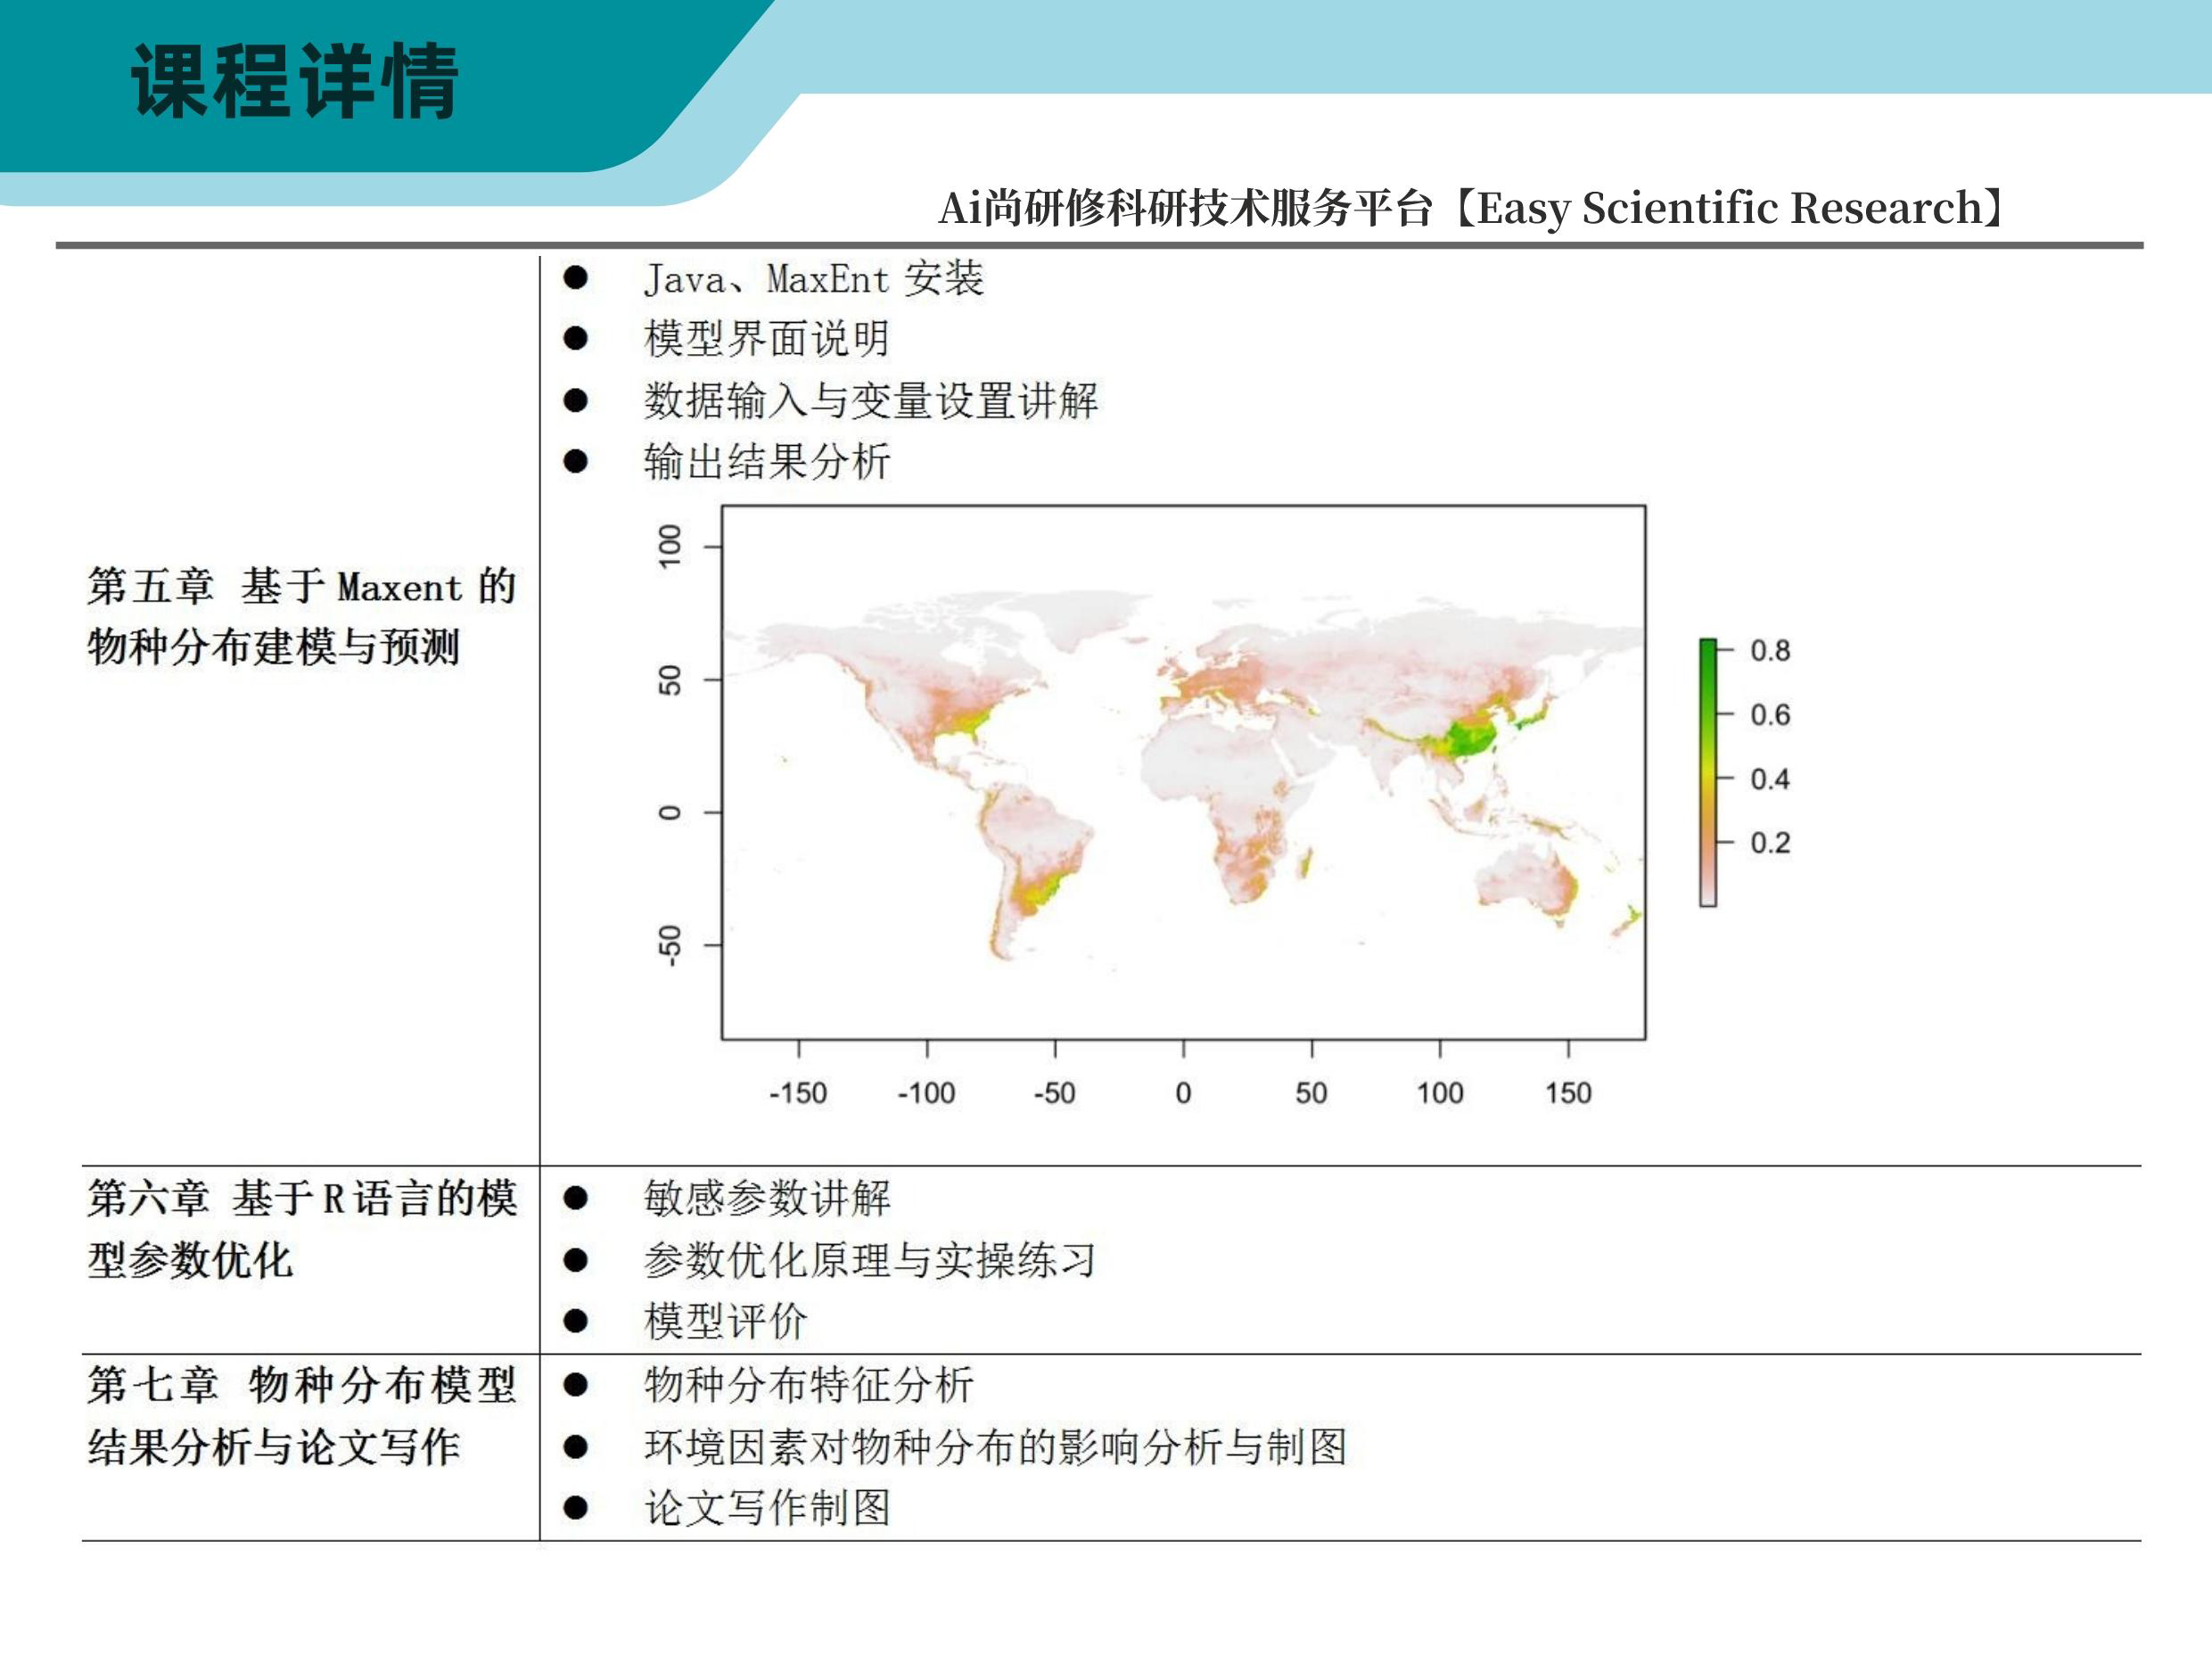Click the -150 longitude axis label
Viewport: 2212px width, 1673px height.
pos(798,1093)
